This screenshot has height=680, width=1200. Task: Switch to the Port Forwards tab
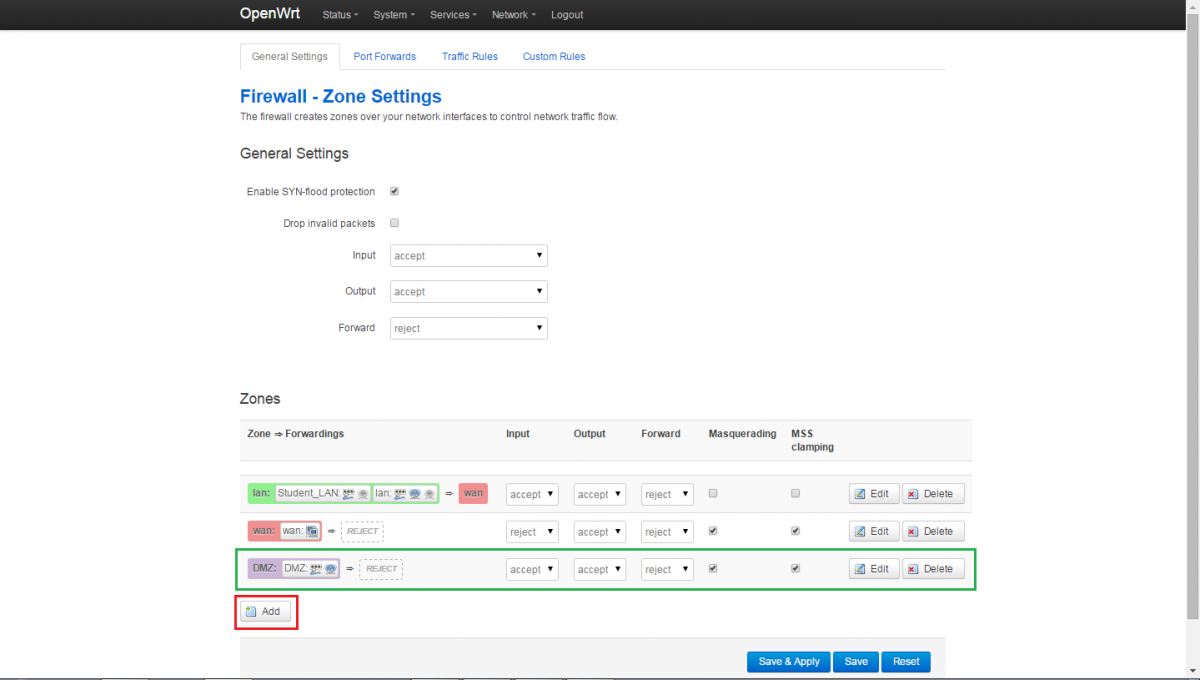[384, 56]
